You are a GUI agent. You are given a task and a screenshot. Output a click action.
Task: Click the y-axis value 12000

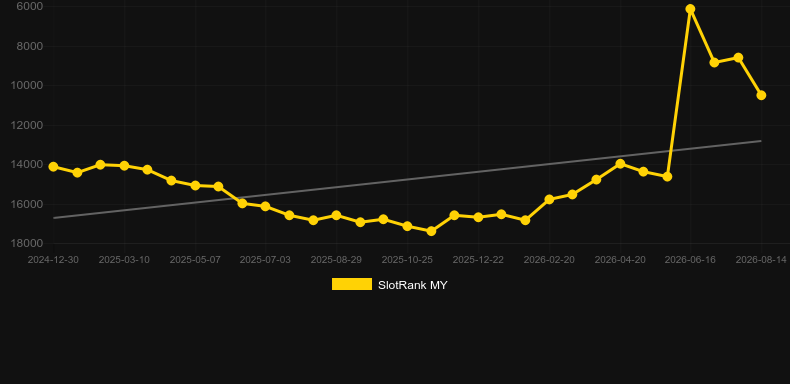click(27, 125)
